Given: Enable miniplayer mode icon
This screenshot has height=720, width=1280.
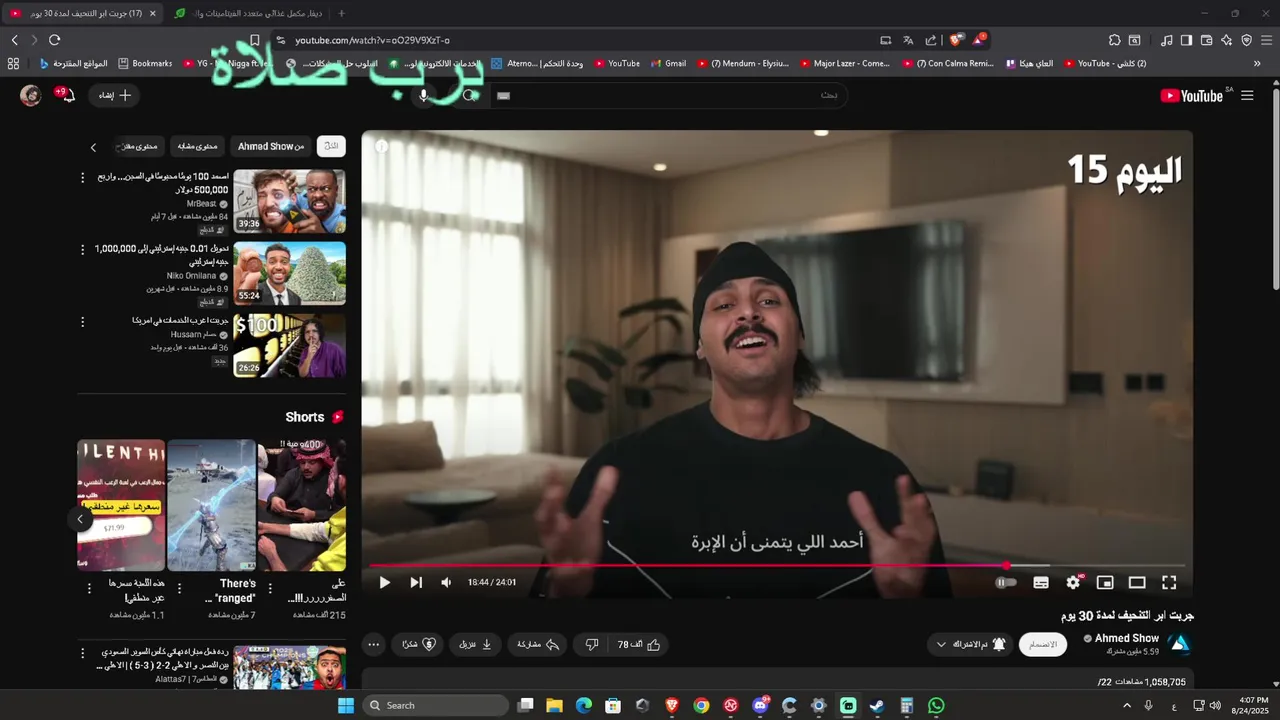Looking at the screenshot, I should coord(1105,582).
